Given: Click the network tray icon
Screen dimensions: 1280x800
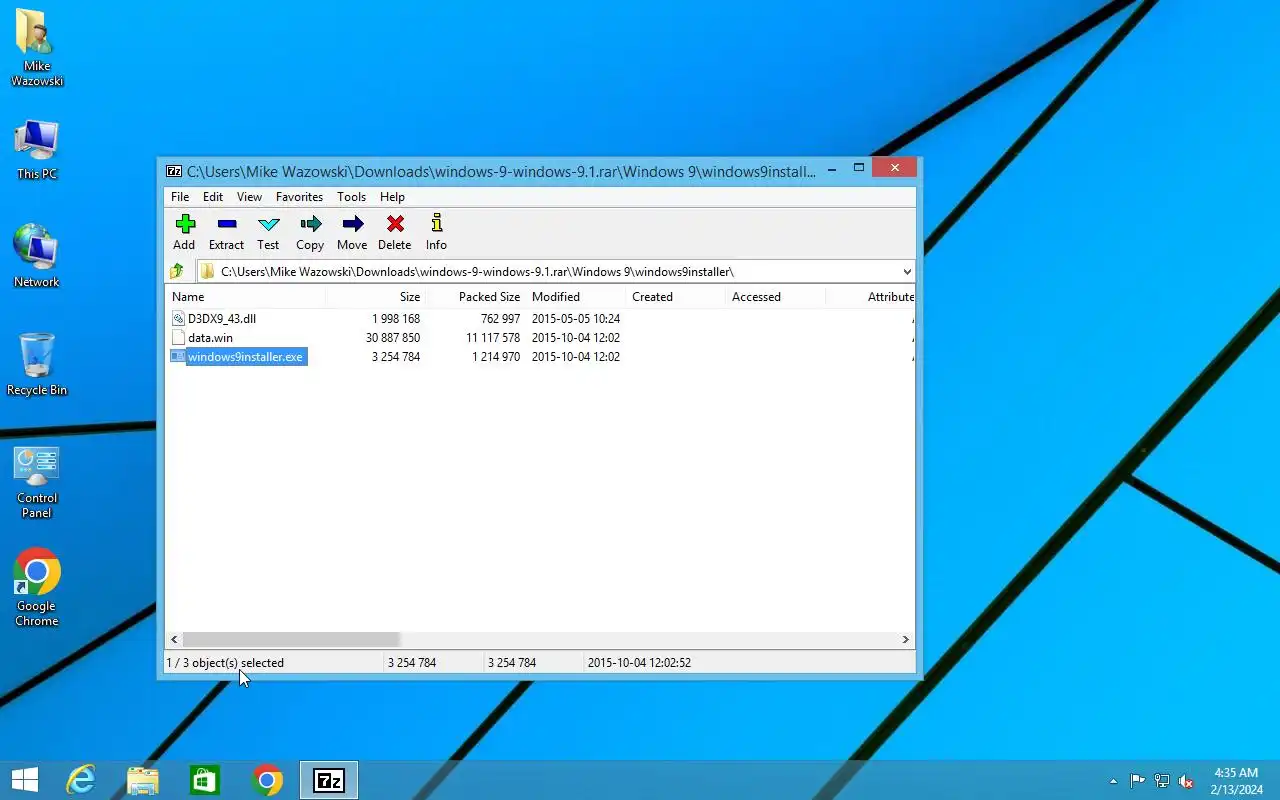Looking at the screenshot, I should pos(1162,781).
